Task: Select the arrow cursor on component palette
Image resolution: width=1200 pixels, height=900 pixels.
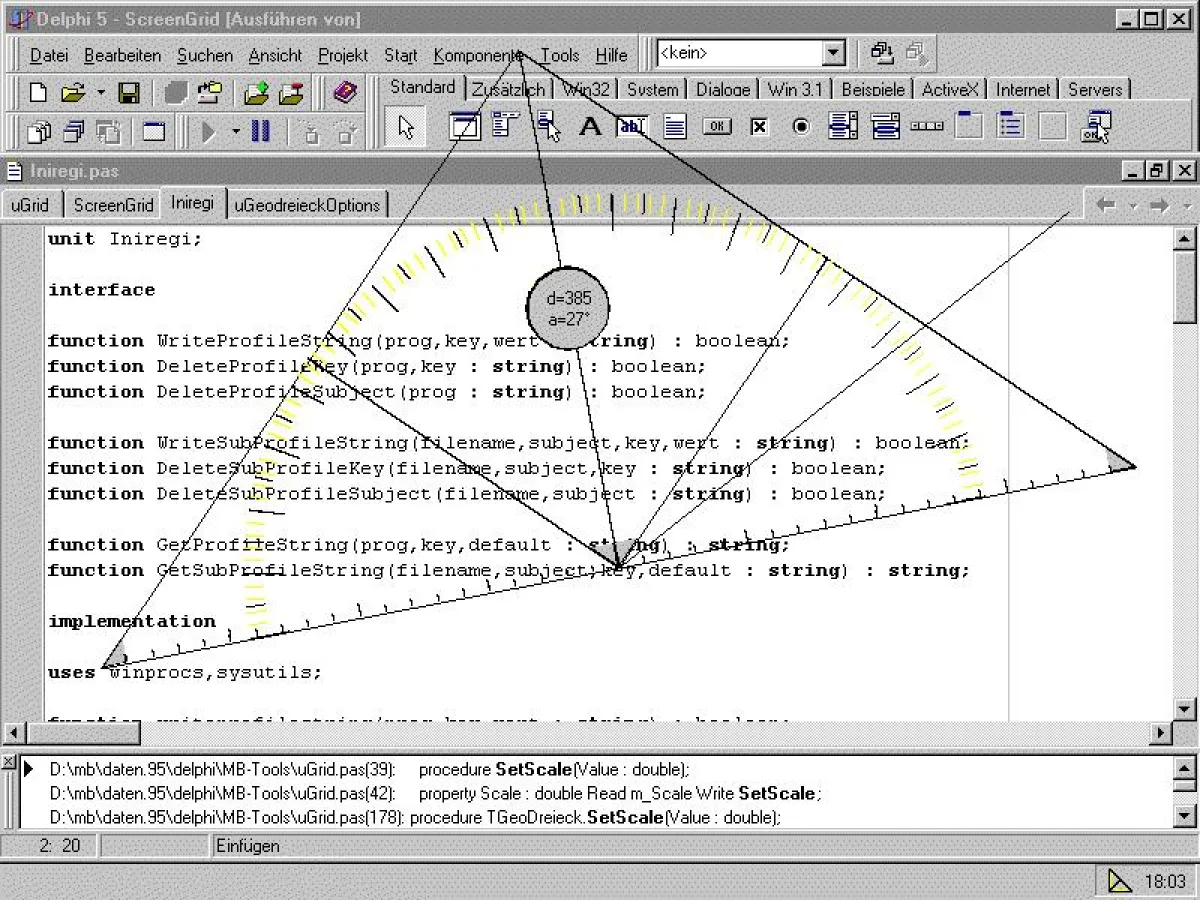Action: pyautogui.click(x=405, y=127)
